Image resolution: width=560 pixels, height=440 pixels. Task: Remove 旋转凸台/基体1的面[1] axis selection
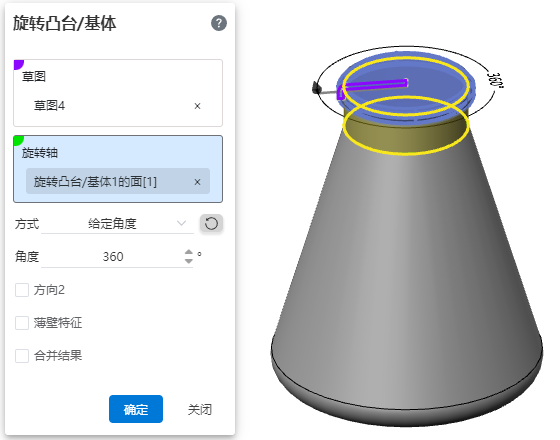coord(197,182)
